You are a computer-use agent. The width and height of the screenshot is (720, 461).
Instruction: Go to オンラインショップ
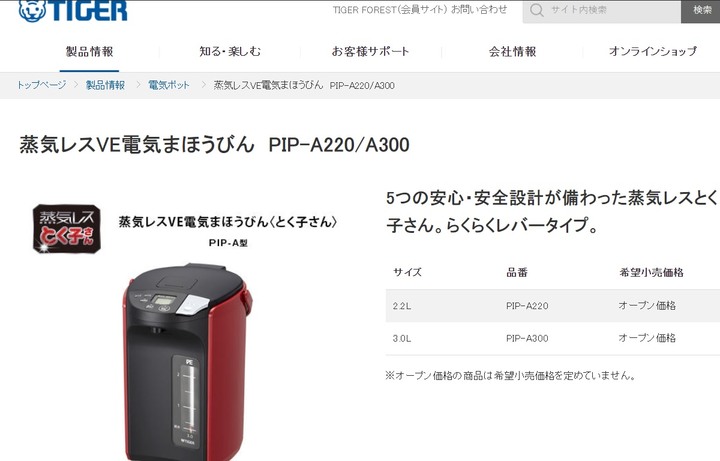pos(652,51)
